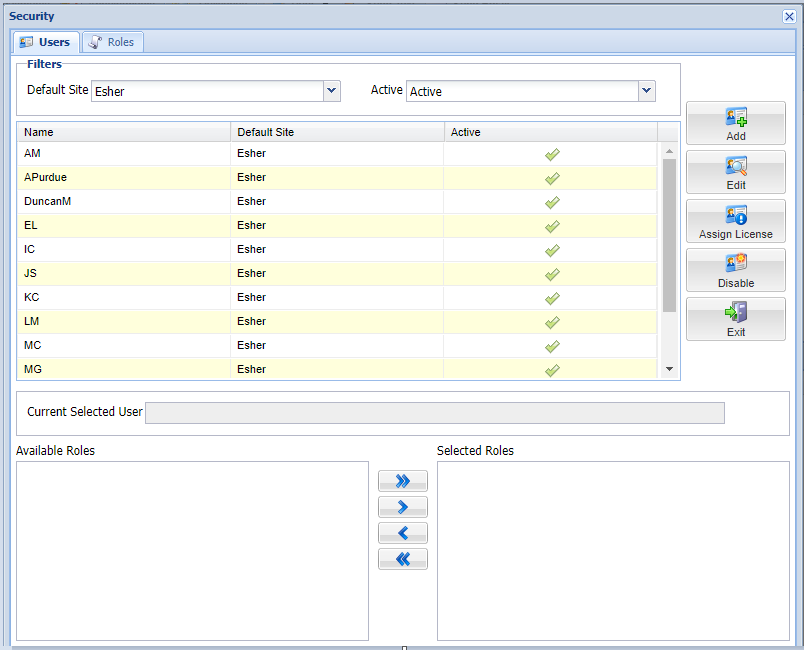Click the active checkmark for DuncanM
Screen dimensions: 804x650
pos(552,202)
